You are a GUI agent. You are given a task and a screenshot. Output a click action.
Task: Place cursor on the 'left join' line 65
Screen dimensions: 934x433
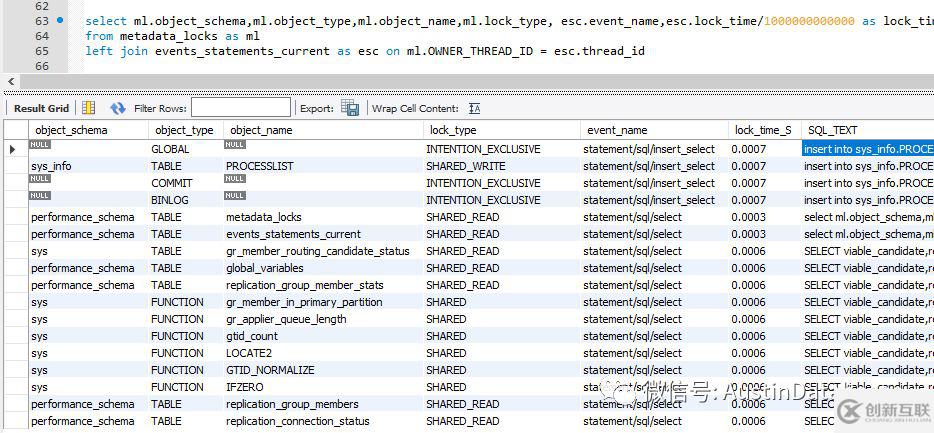coord(365,51)
